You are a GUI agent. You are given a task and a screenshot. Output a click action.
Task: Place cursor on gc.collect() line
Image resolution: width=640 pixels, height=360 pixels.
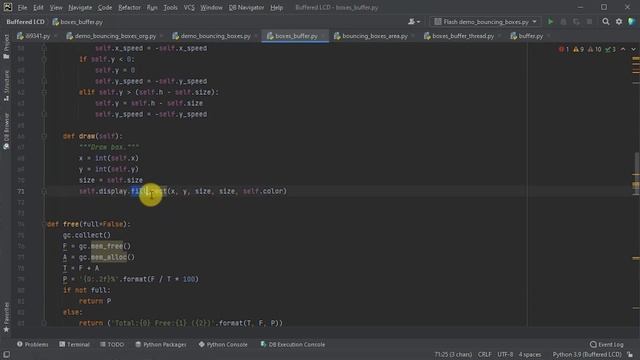(x=87, y=235)
